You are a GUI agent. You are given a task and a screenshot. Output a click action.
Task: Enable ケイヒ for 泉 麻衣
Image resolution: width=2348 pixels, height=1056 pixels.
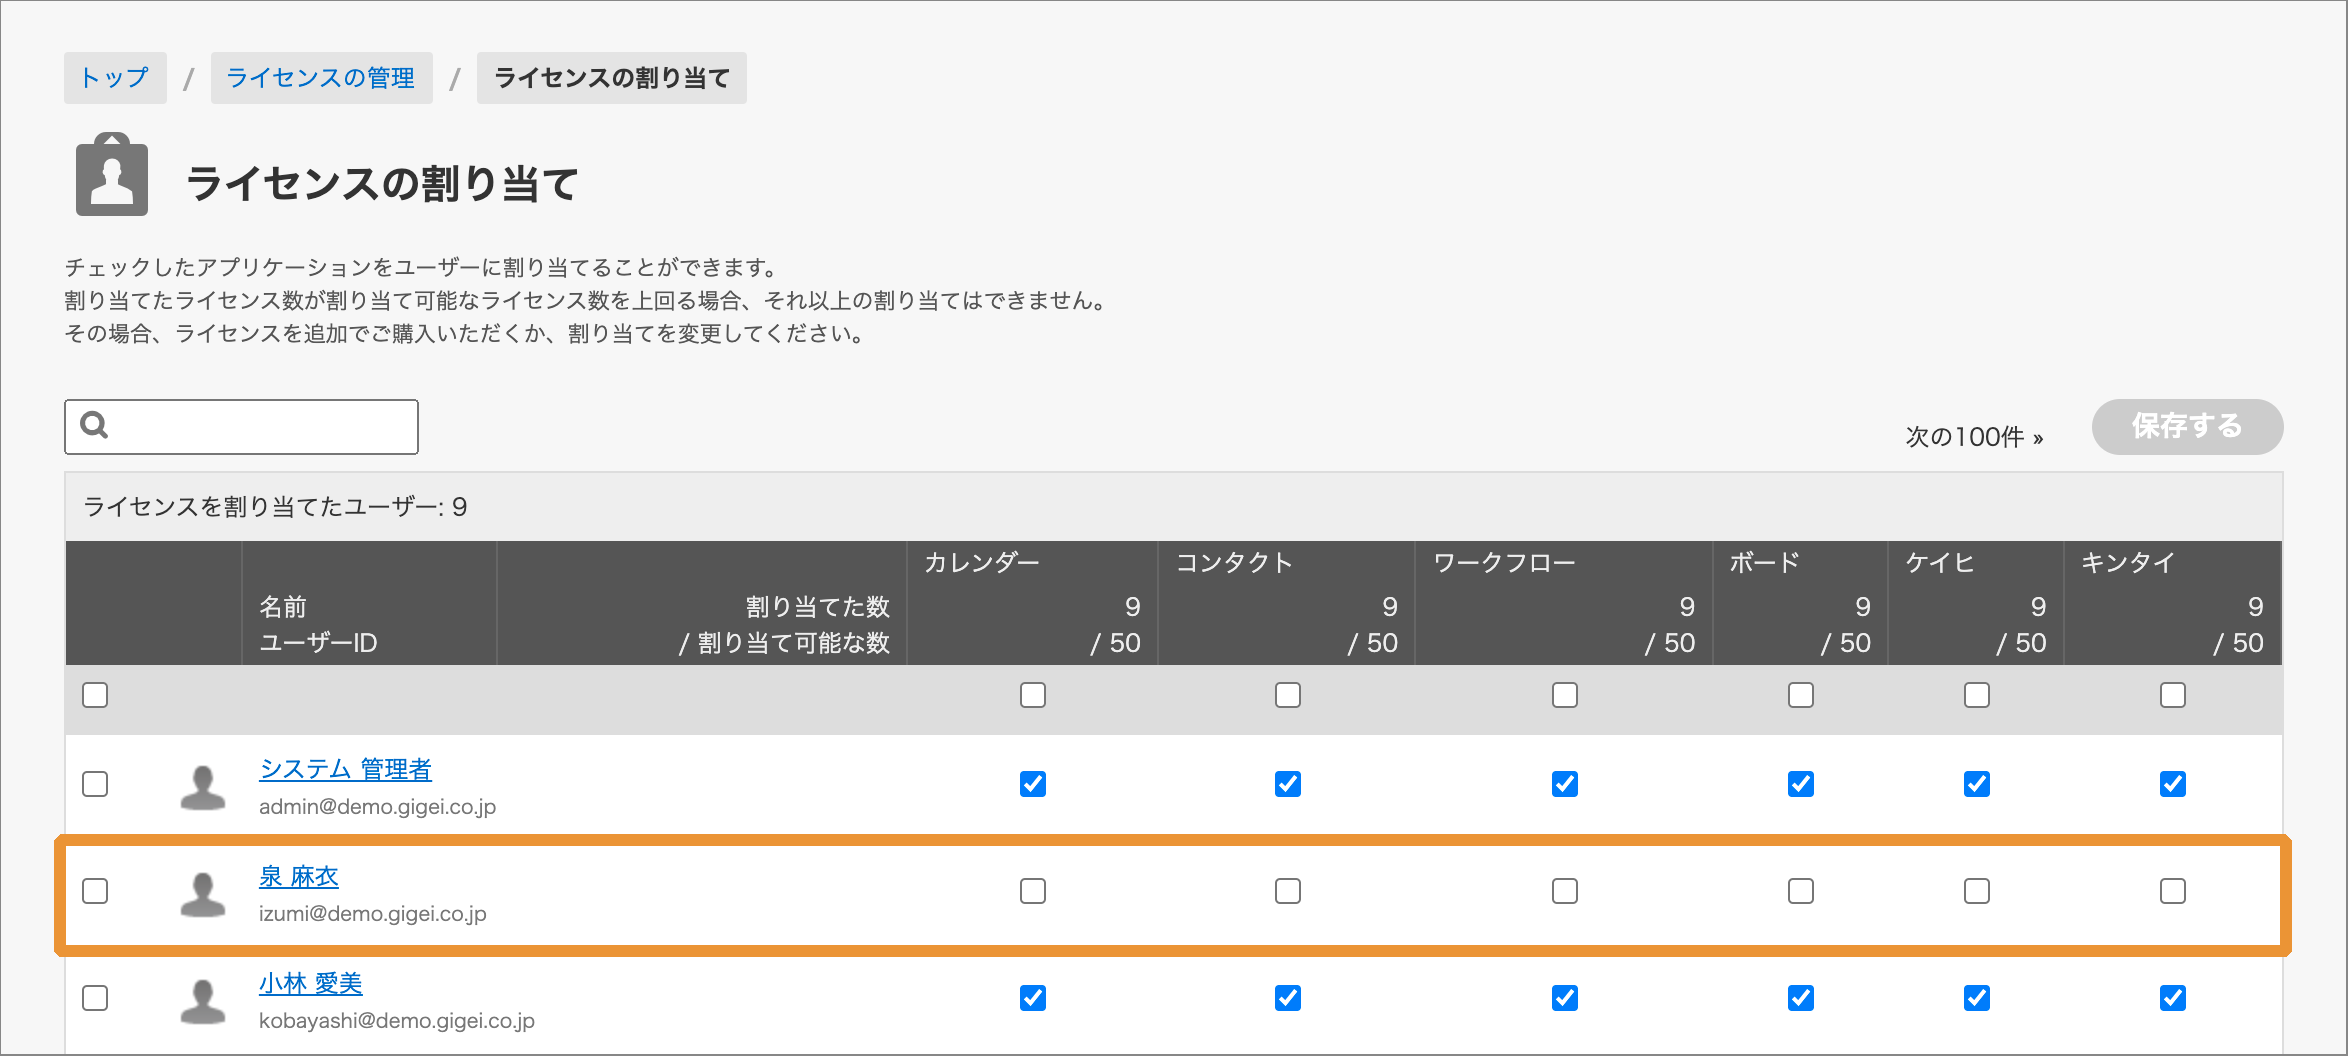[1977, 891]
